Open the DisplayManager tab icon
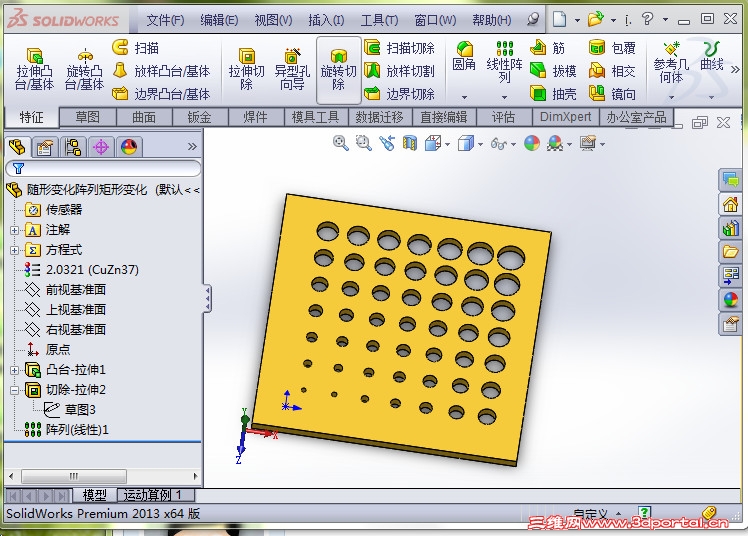The image size is (748, 536). click(x=129, y=147)
